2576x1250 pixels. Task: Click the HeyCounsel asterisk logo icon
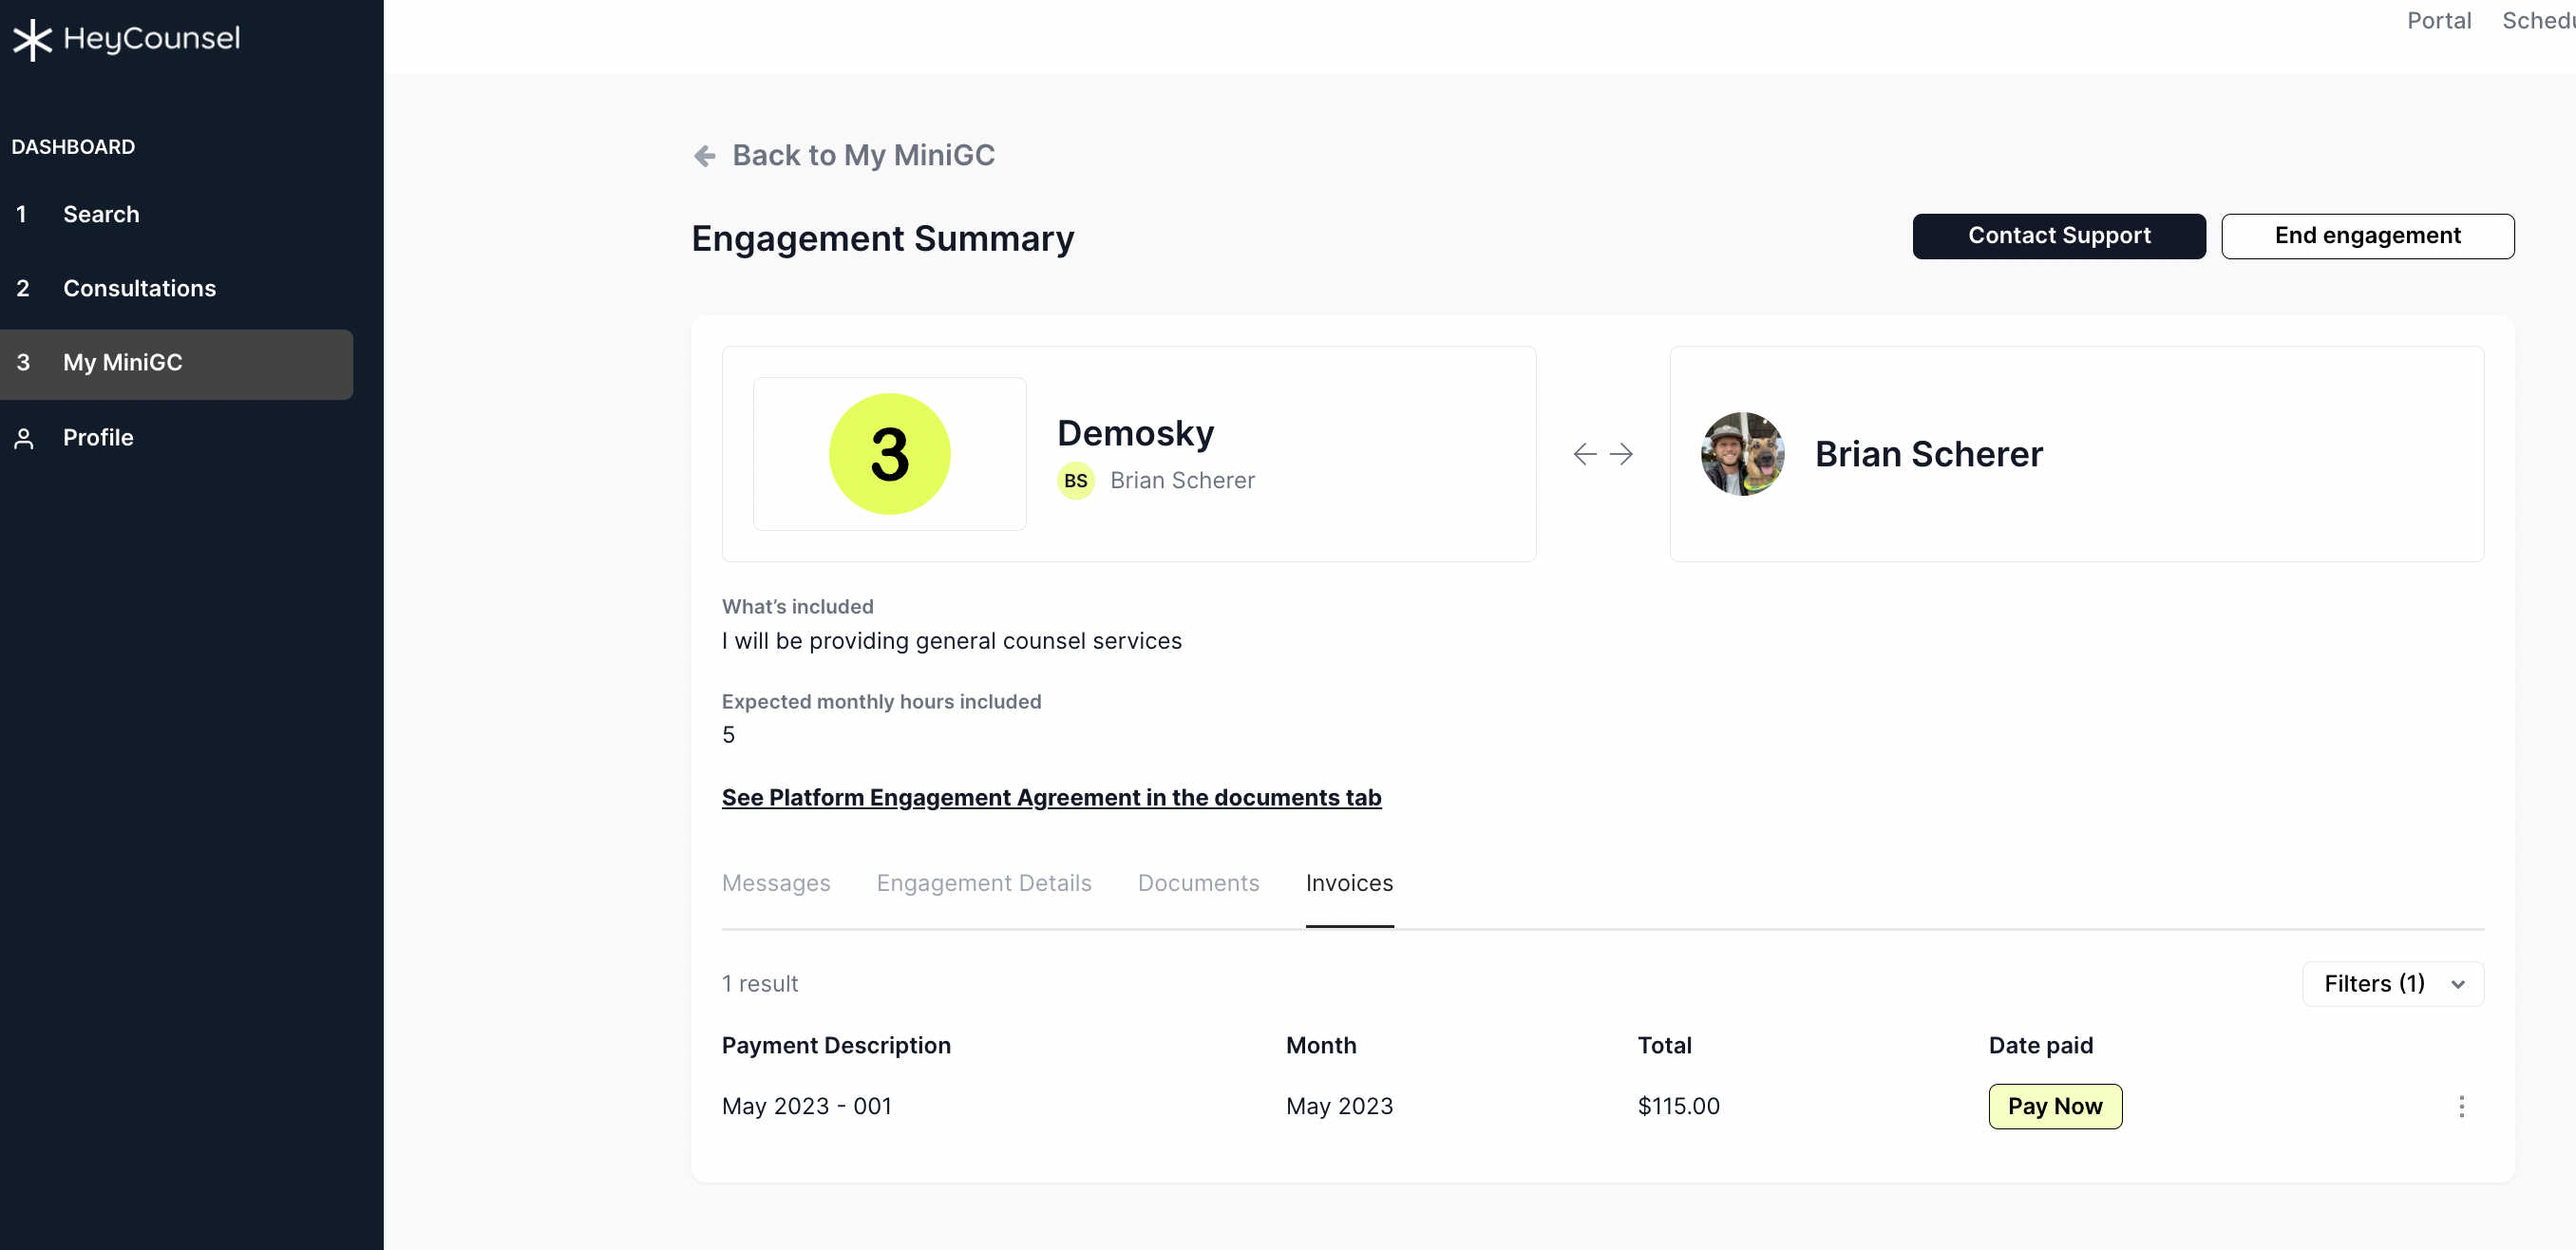click(x=32, y=39)
